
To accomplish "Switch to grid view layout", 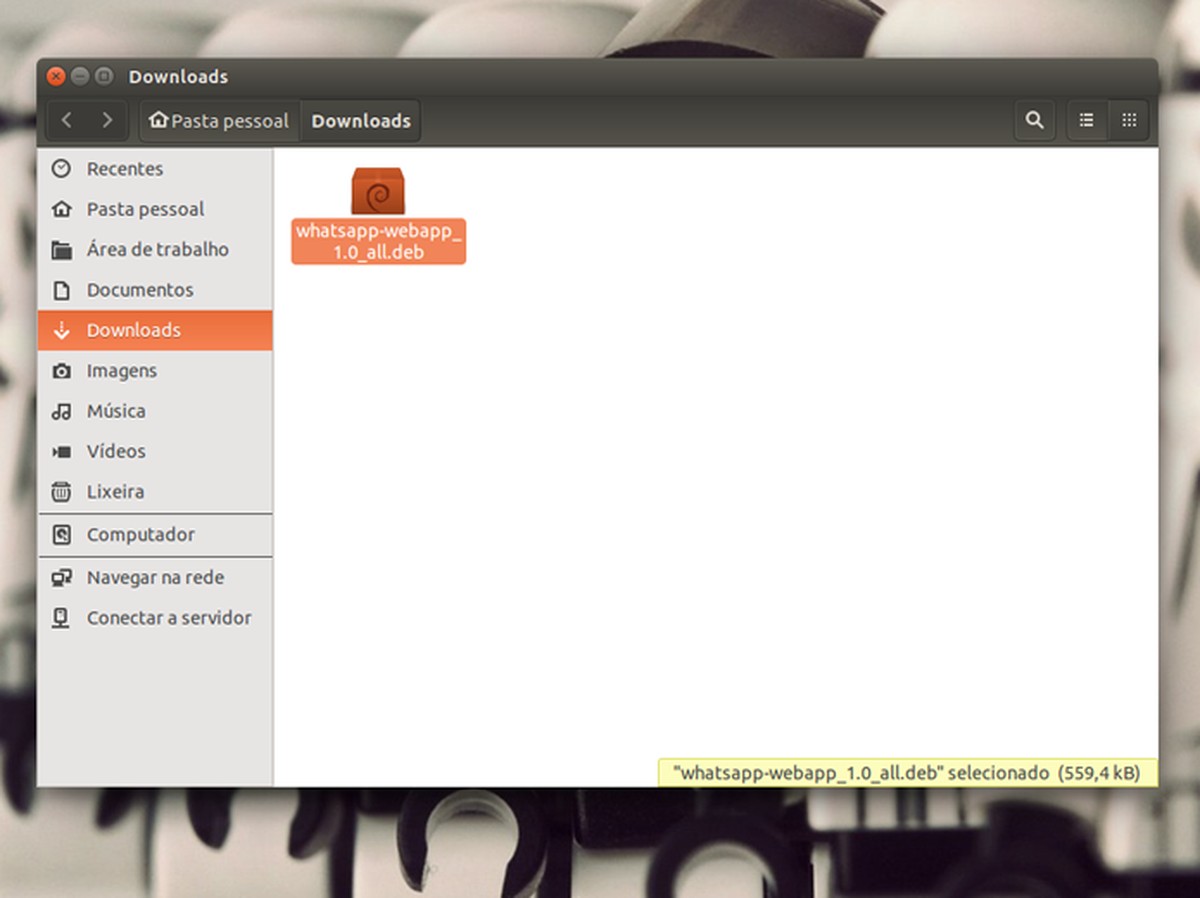I will 1129,120.
